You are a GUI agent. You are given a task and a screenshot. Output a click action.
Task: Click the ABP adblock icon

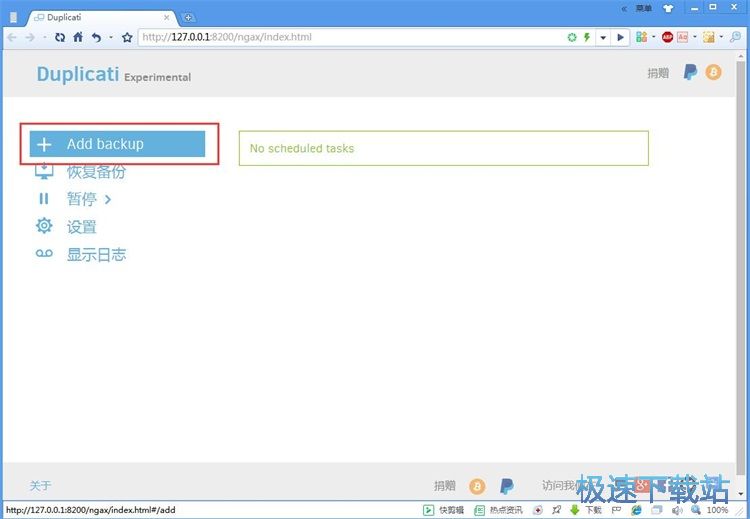667,37
